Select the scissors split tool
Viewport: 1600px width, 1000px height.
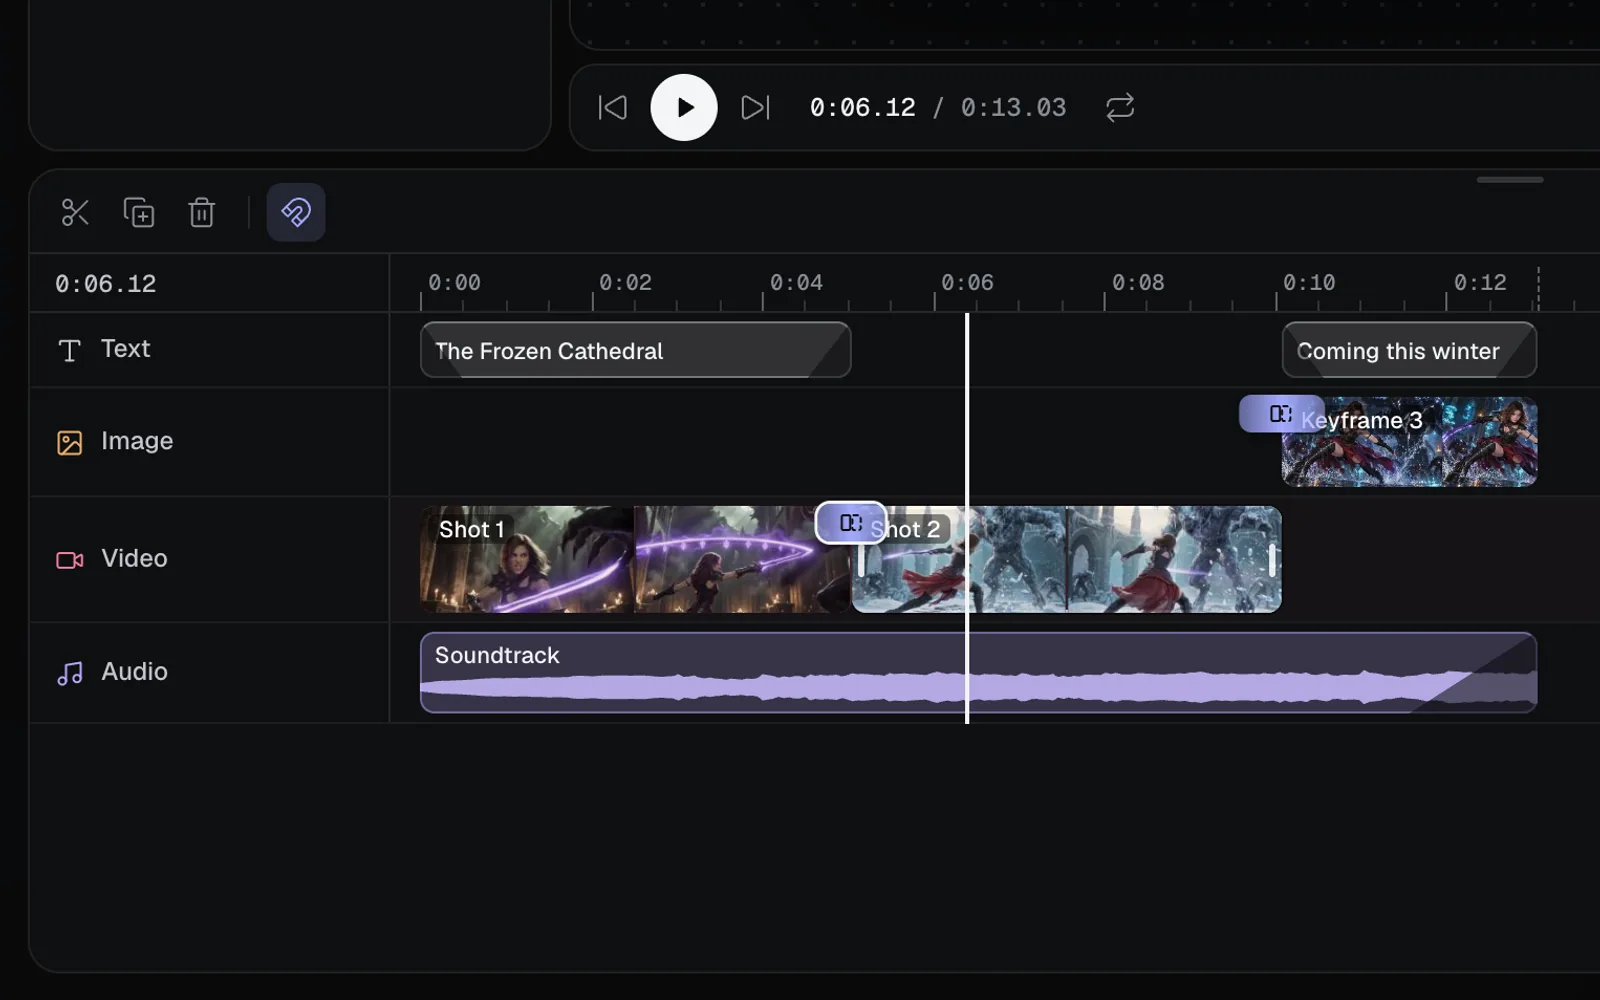(x=75, y=212)
